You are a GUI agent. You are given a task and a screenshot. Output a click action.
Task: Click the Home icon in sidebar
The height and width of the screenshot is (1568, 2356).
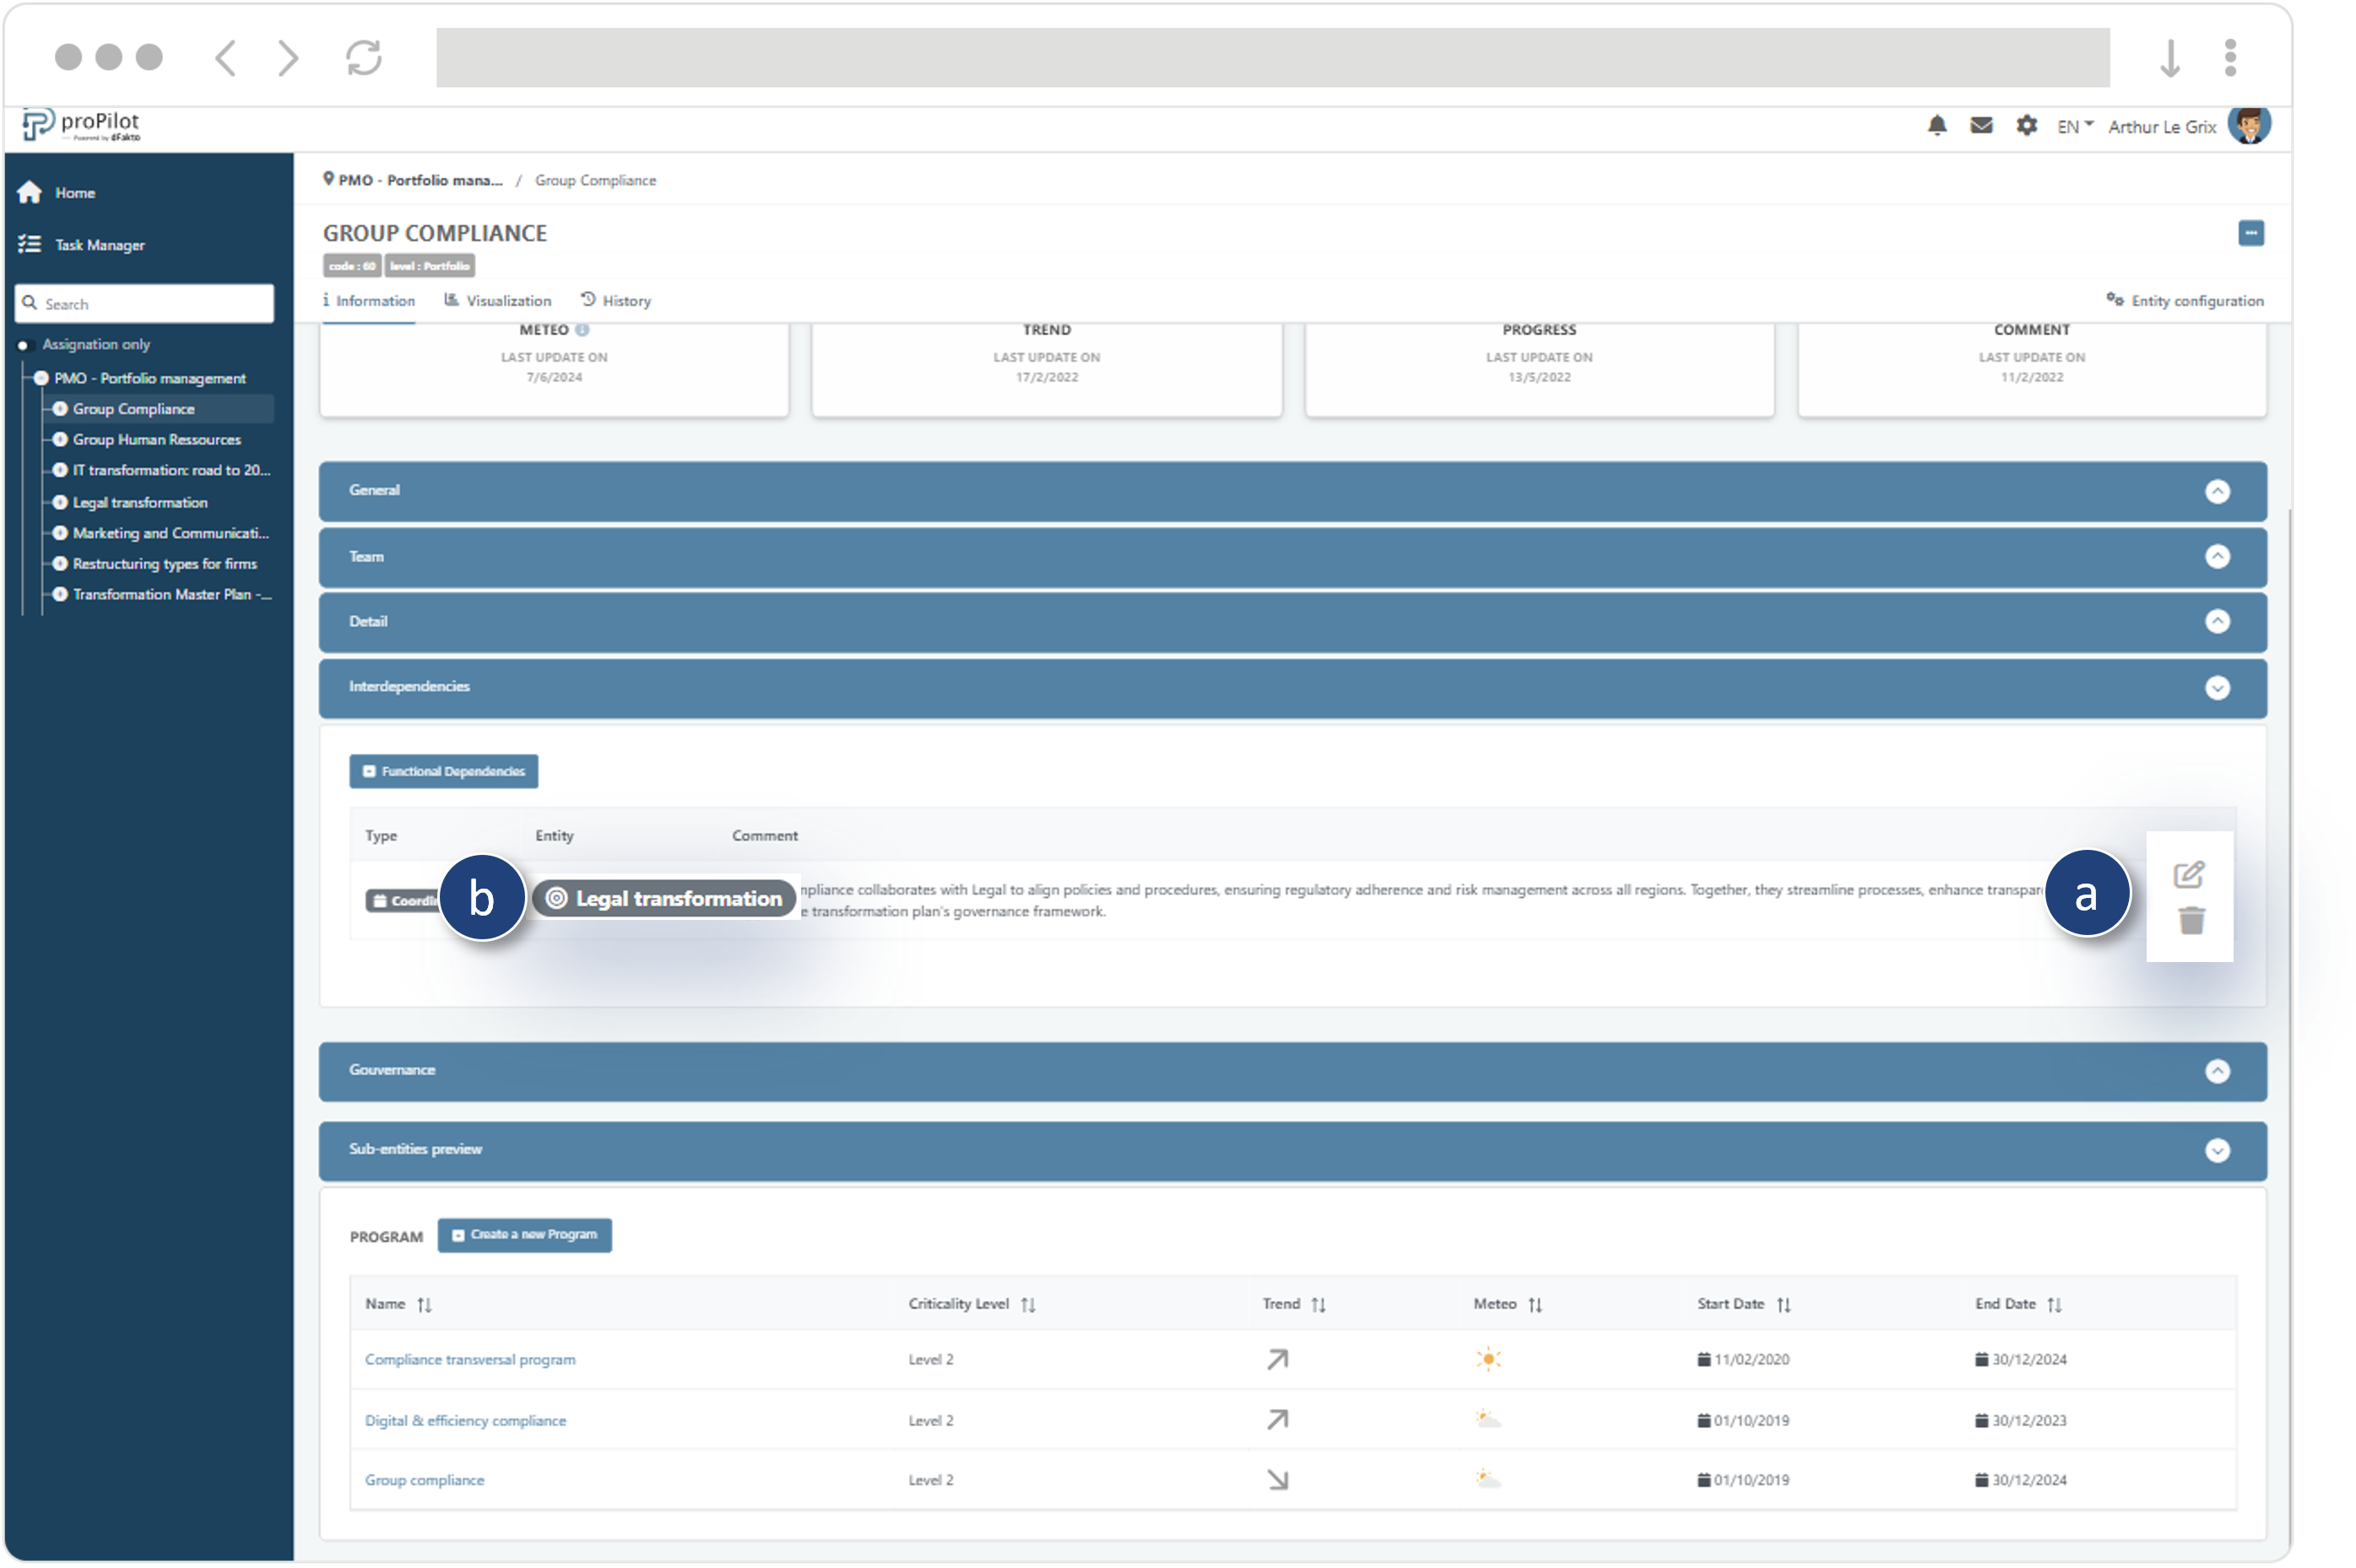pos(30,192)
